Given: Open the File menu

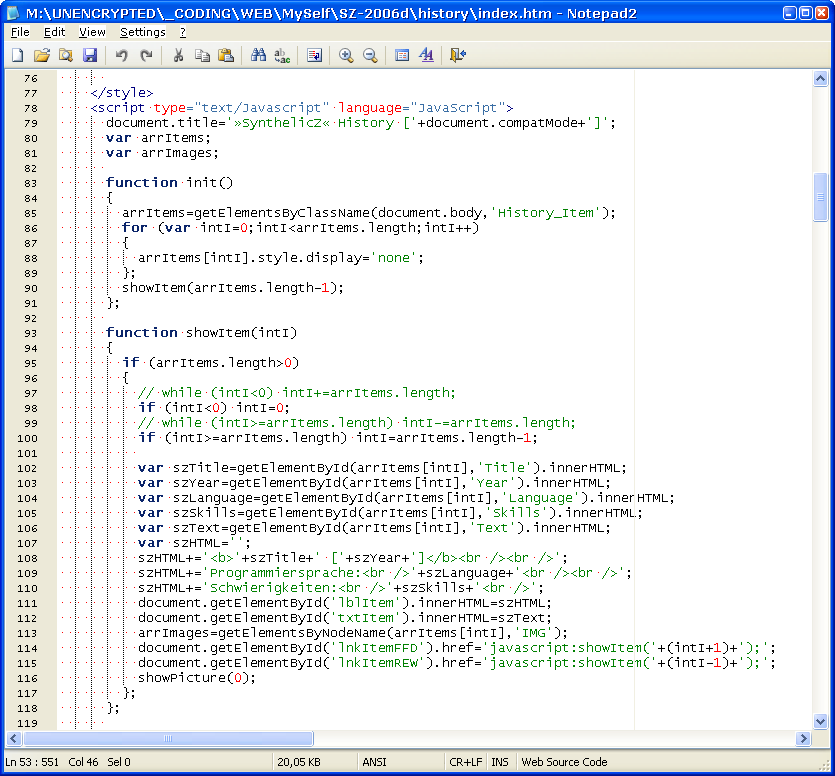Looking at the screenshot, I should click(20, 32).
